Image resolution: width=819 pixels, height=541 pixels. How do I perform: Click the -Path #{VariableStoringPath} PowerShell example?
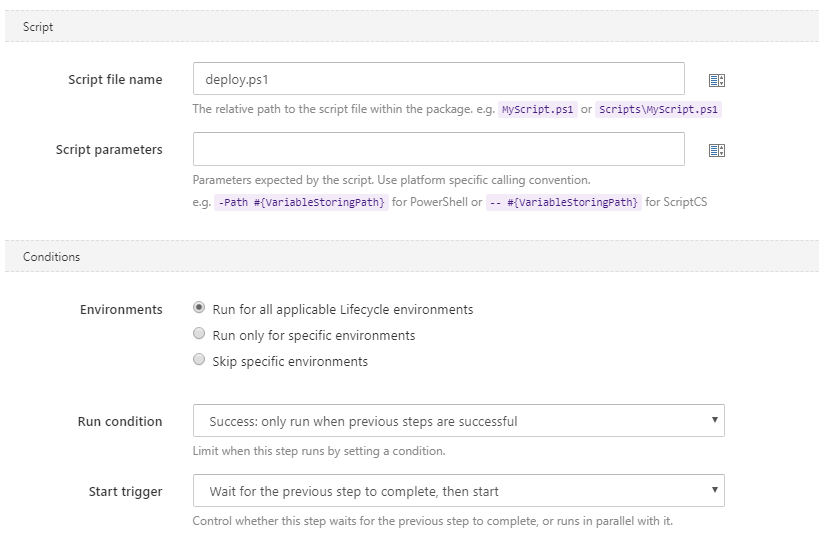(301, 202)
